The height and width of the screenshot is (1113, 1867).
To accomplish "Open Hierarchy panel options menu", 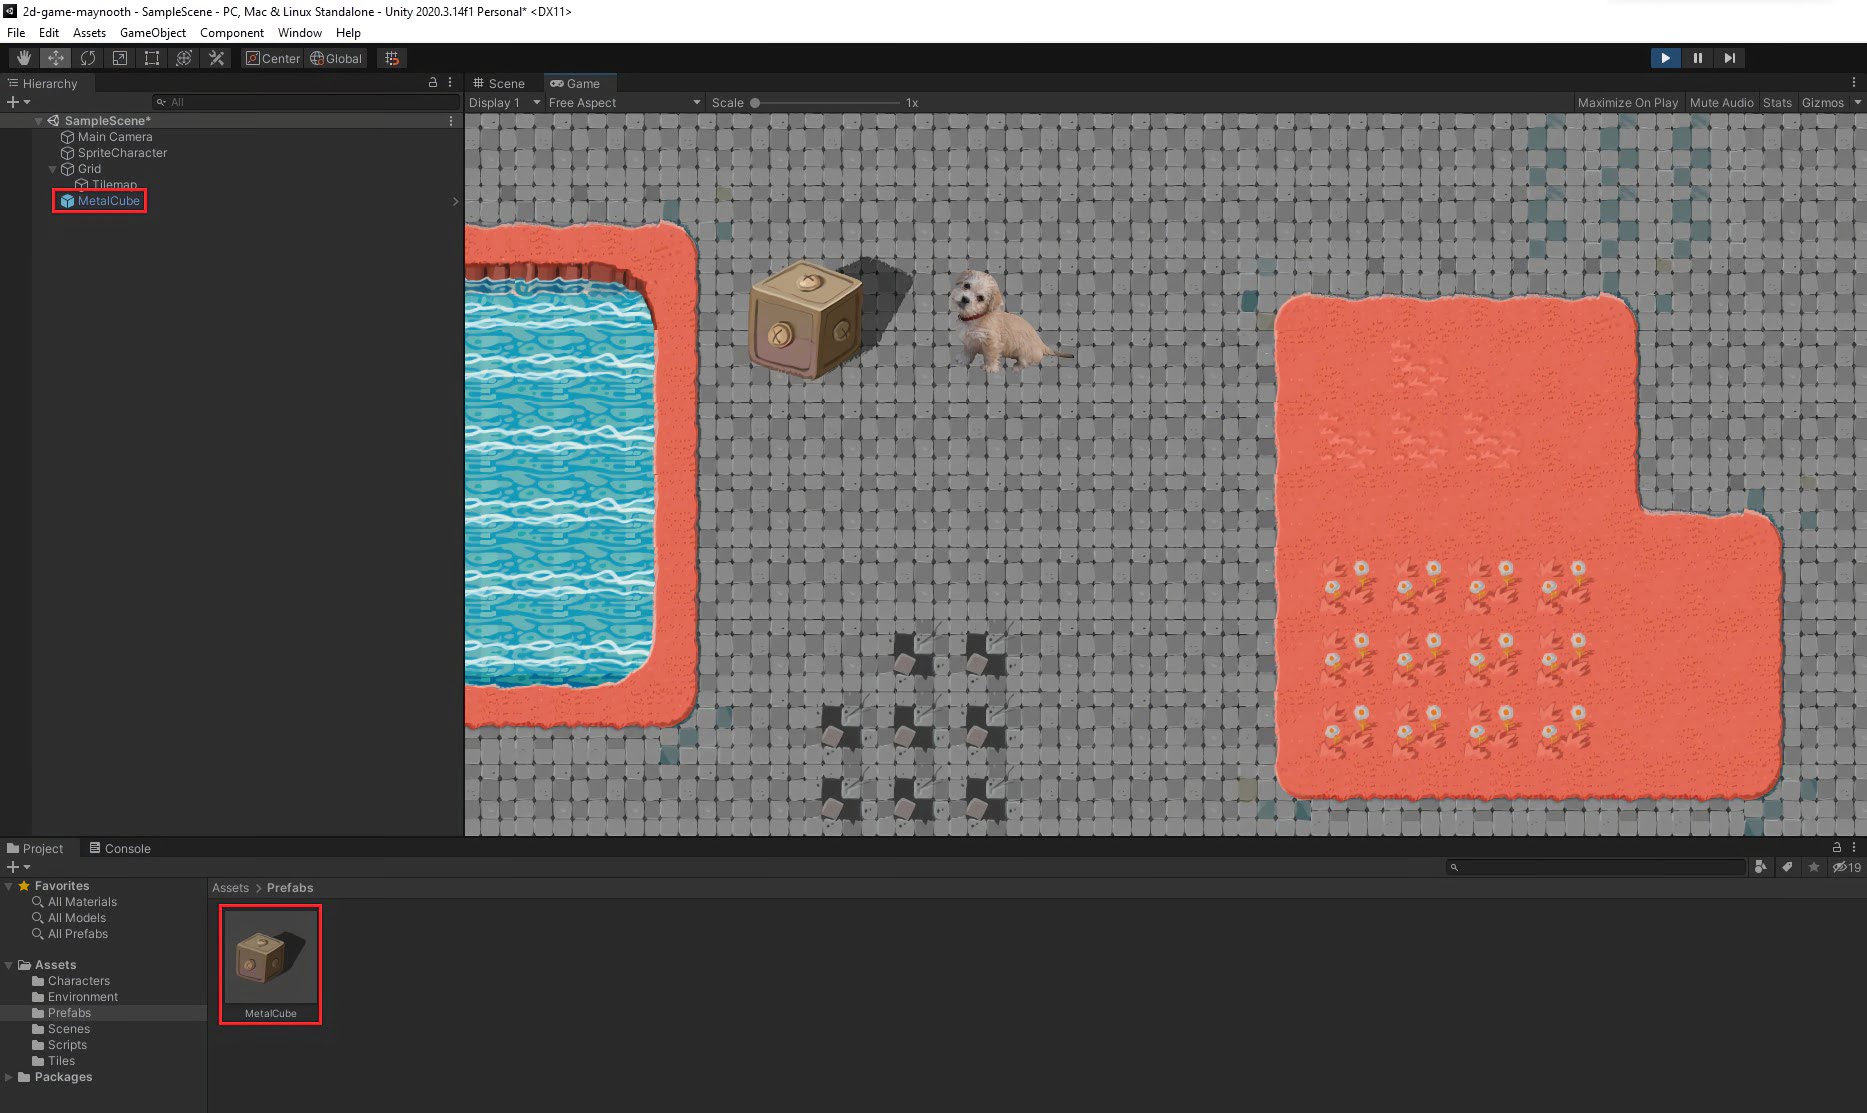I will 450,83.
